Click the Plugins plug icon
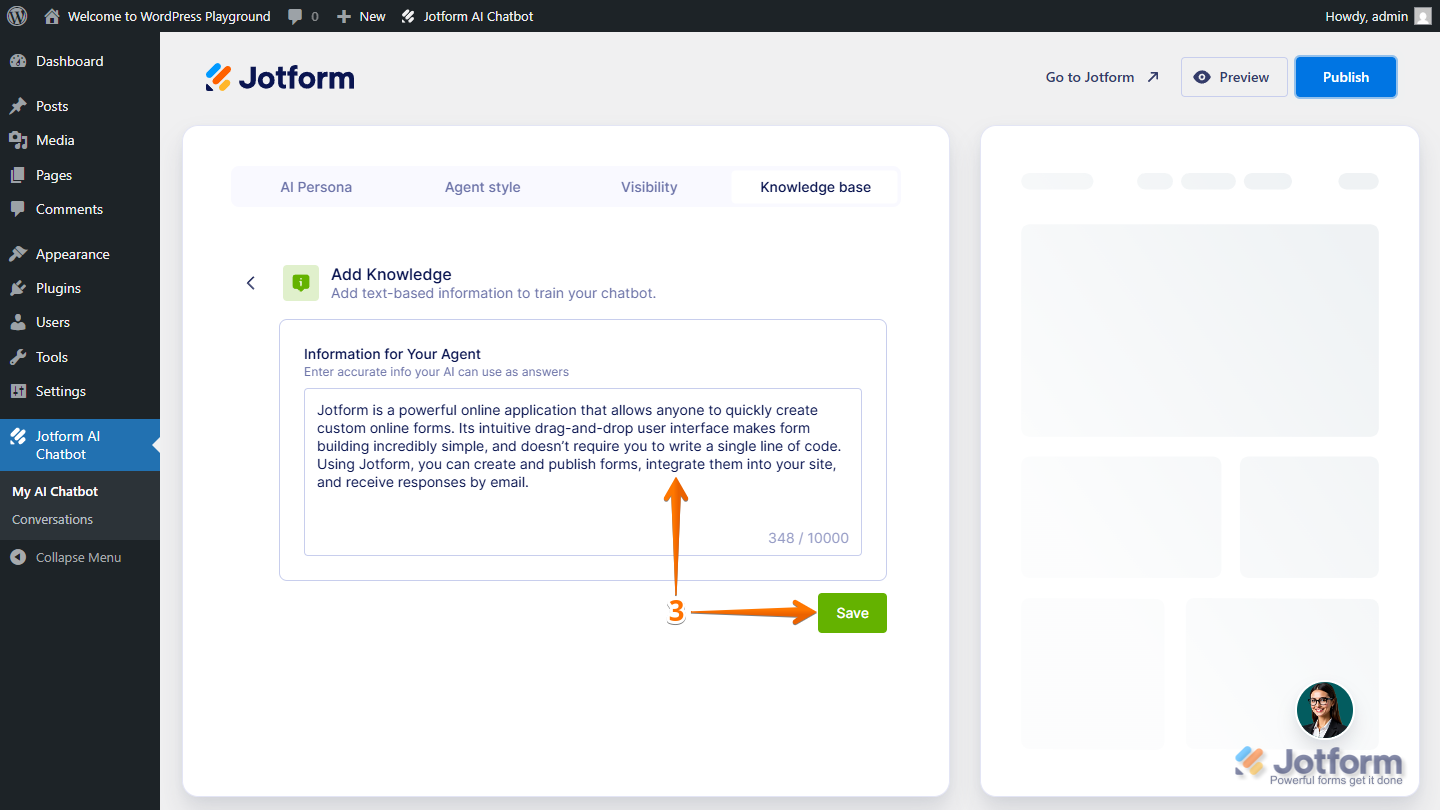Image resolution: width=1440 pixels, height=810 pixels. tap(18, 288)
